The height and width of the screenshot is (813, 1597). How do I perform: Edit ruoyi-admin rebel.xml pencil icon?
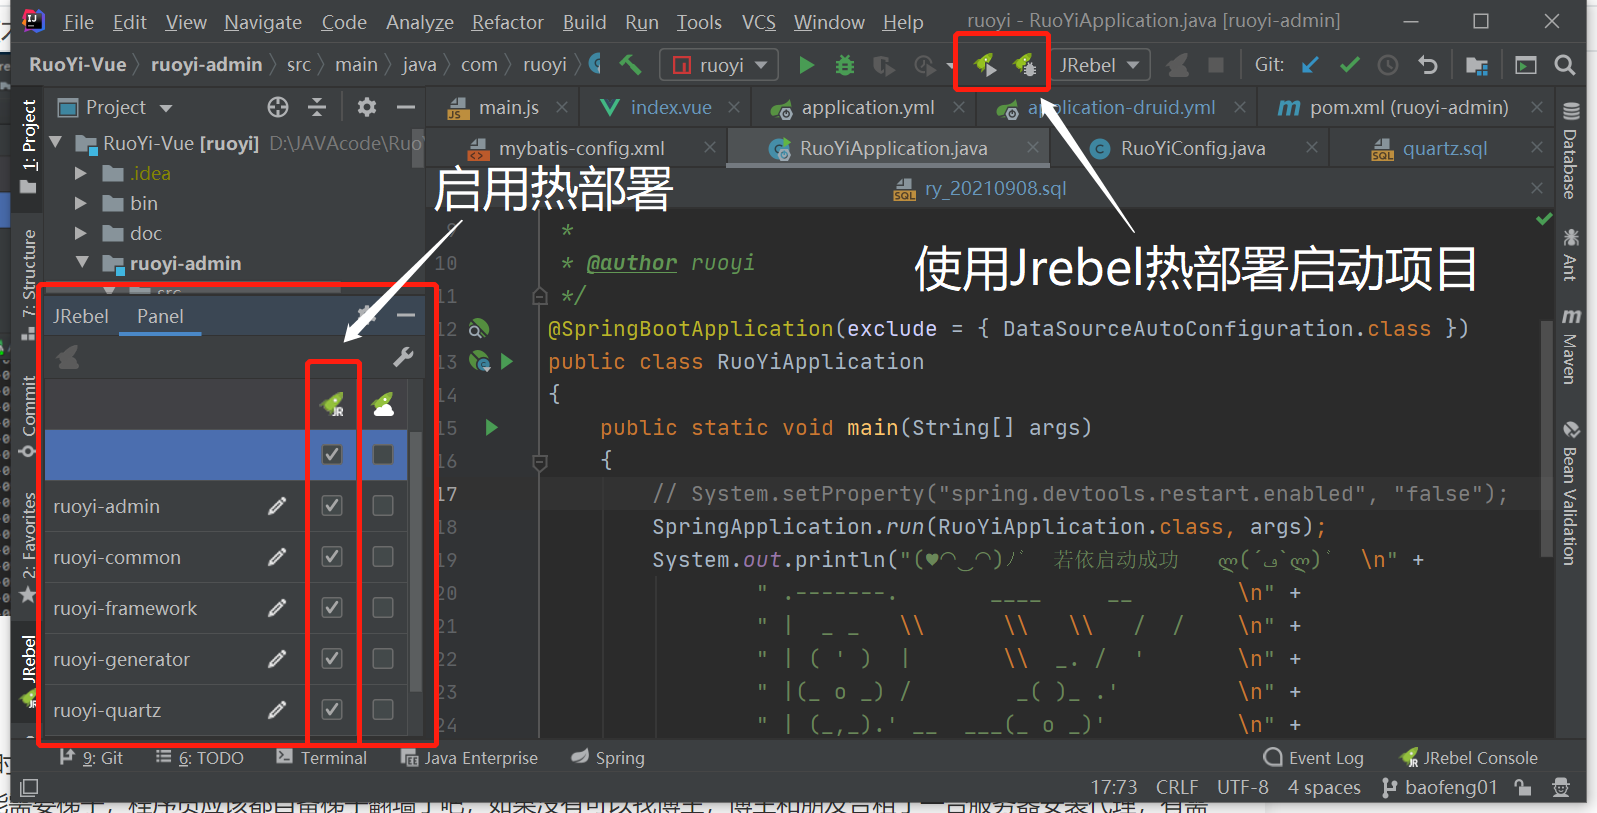click(x=277, y=506)
